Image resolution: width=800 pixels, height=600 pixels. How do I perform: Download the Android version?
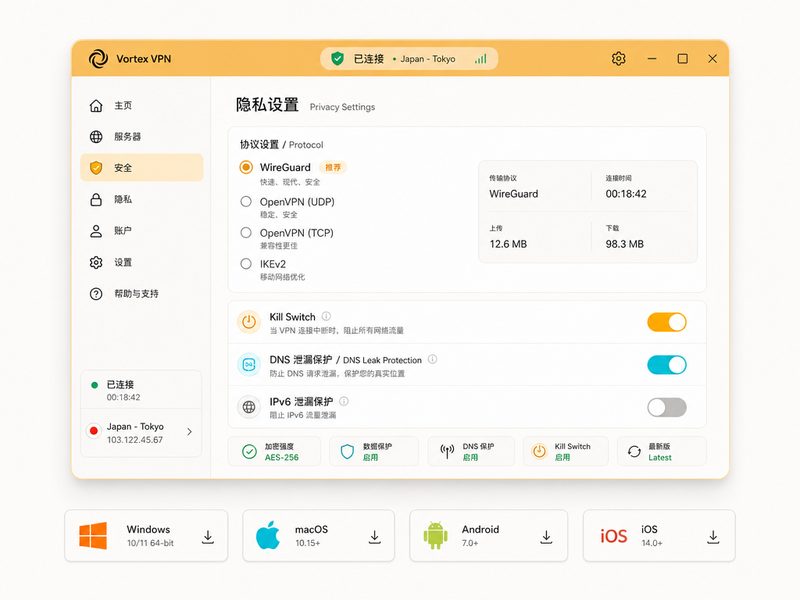pyautogui.click(x=546, y=536)
